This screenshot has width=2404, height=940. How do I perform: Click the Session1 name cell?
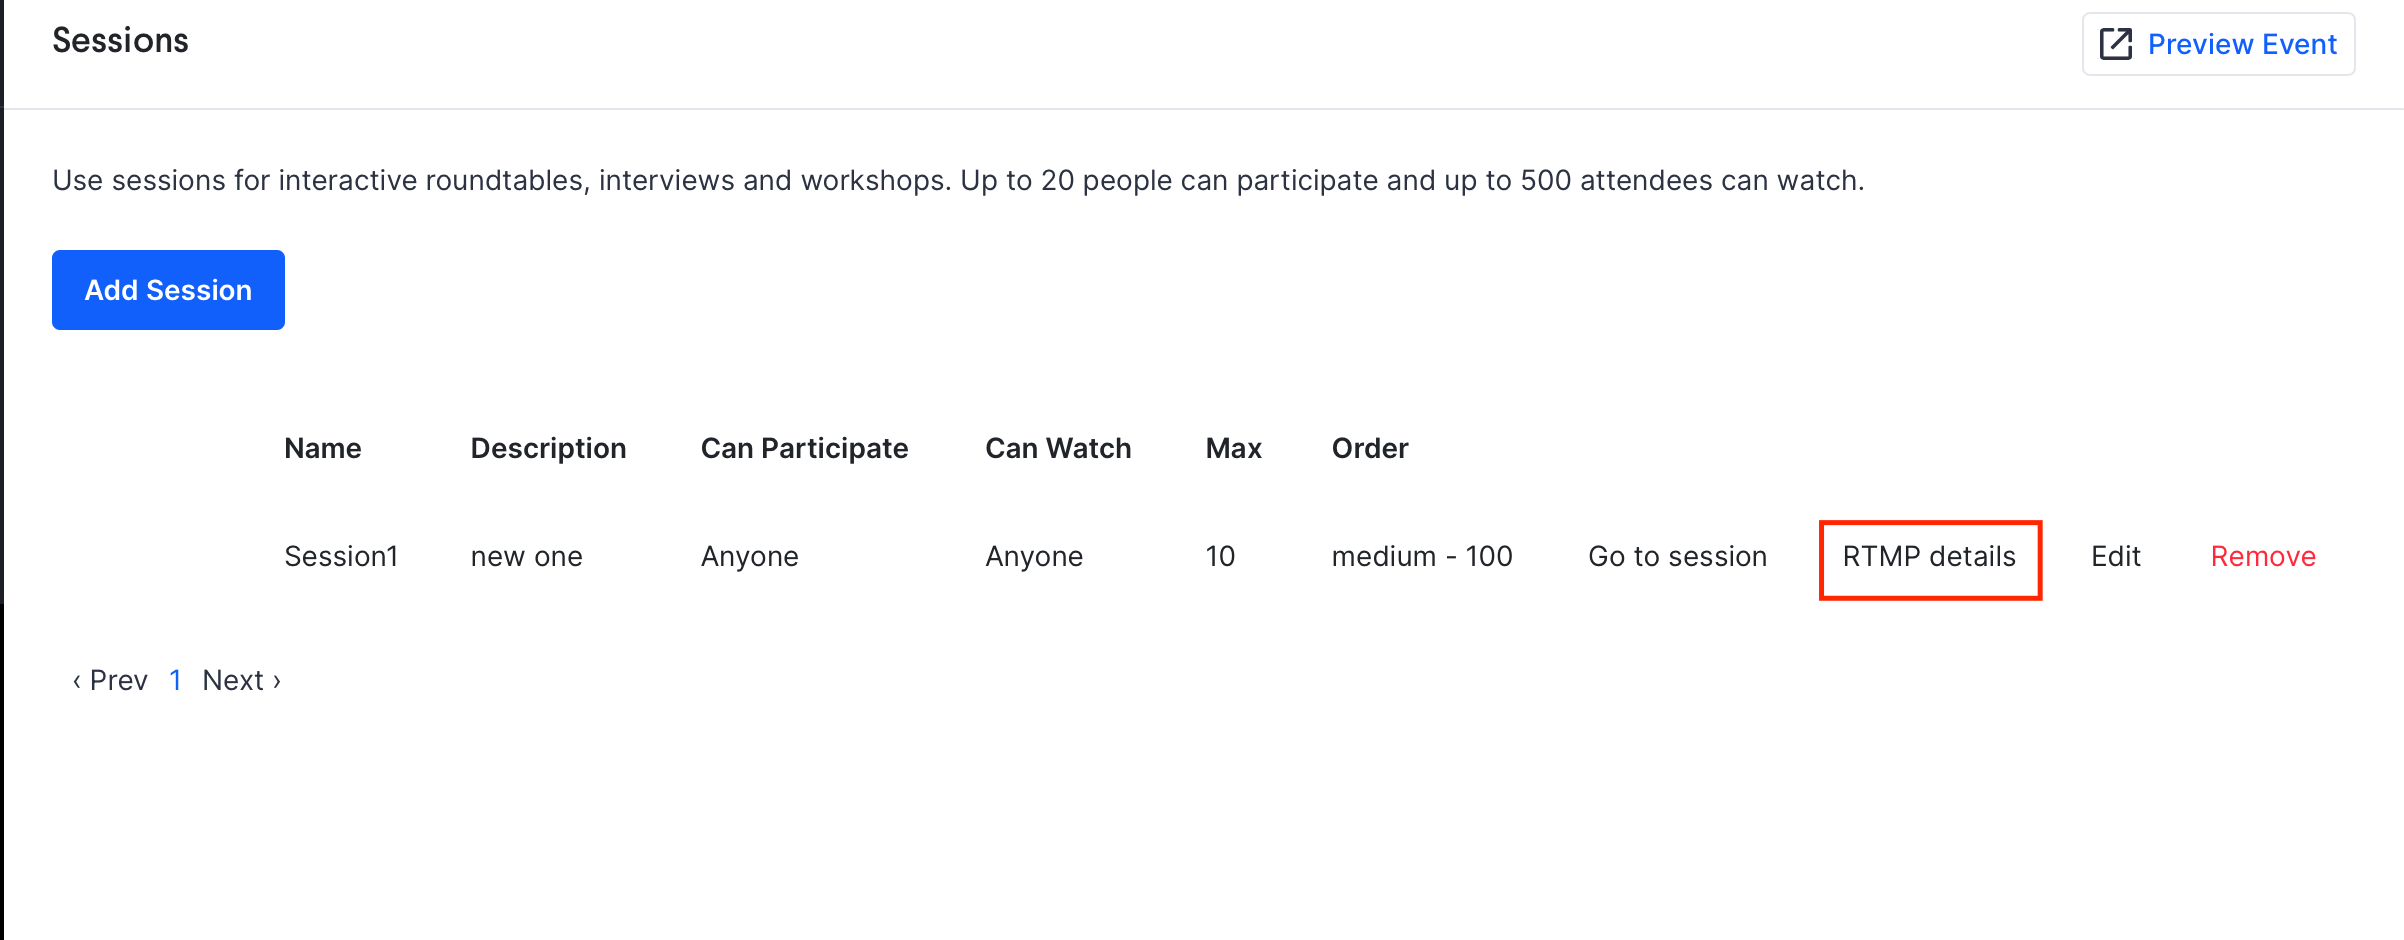[341, 556]
